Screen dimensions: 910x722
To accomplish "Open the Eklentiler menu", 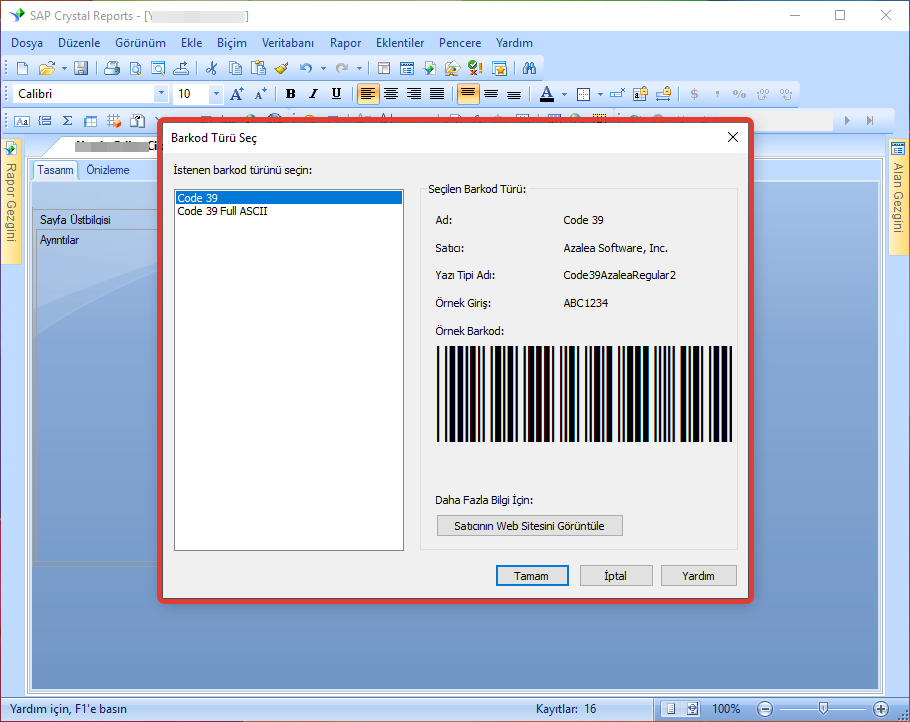I will (x=400, y=43).
